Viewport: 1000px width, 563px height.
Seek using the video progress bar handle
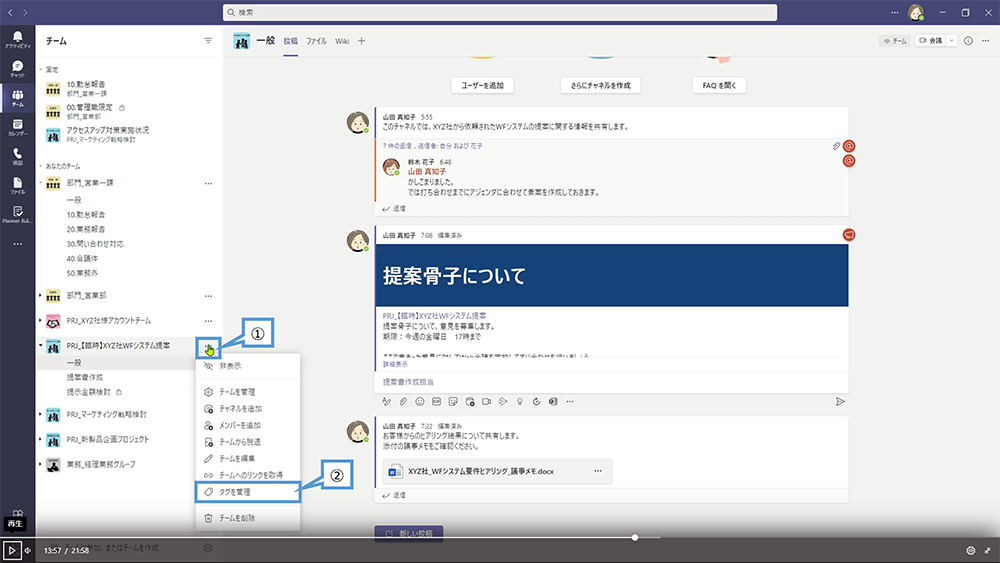(635, 537)
